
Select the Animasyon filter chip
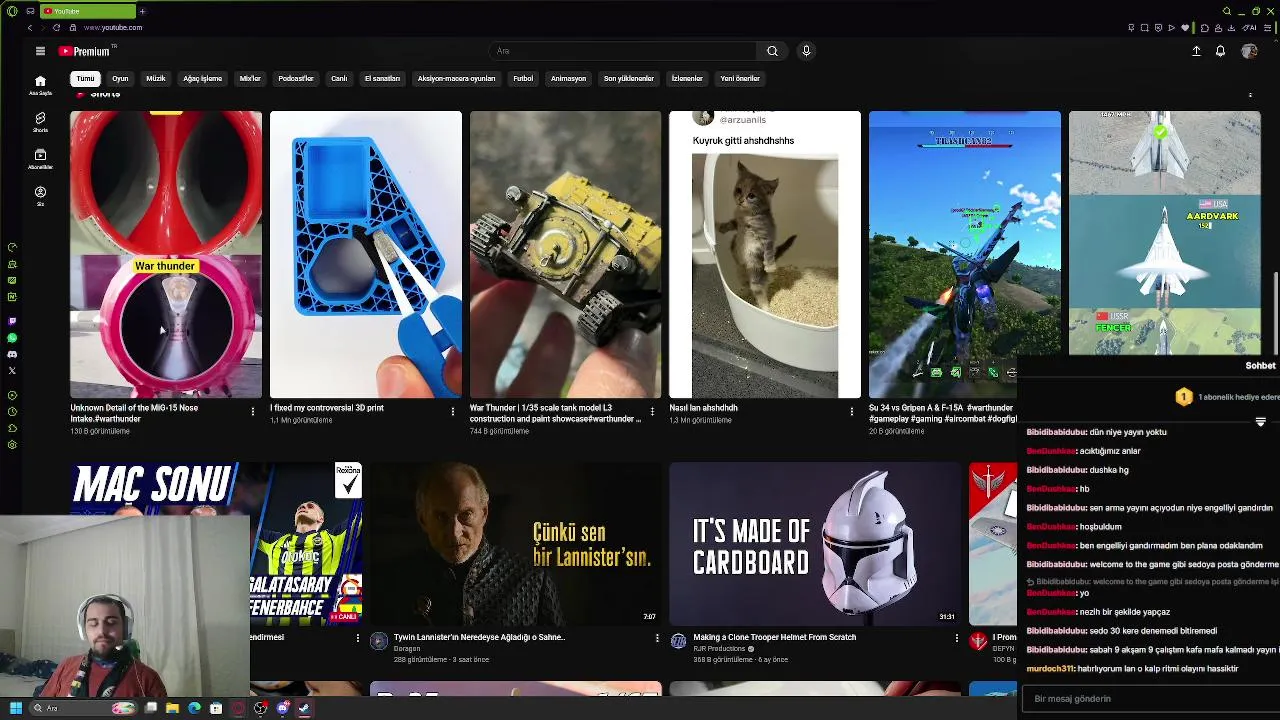pyautogui.click(x=568, y=78)
